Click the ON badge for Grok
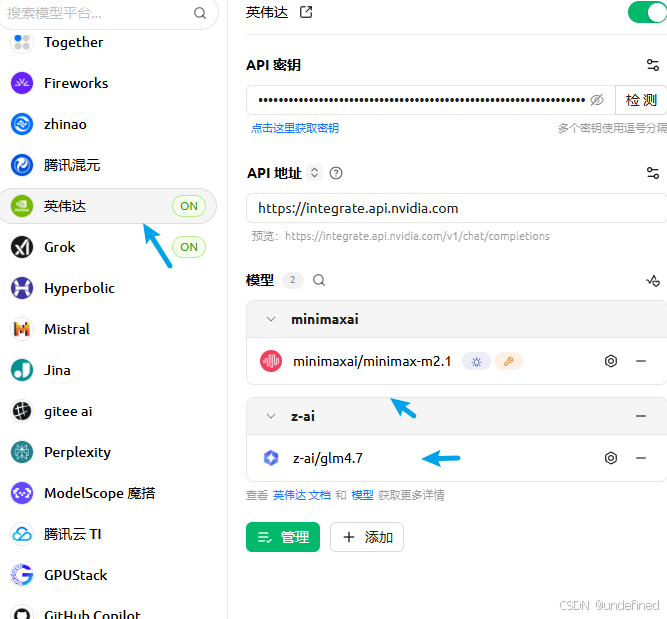This screenshot has width=667, height=619. click(189, 247)
